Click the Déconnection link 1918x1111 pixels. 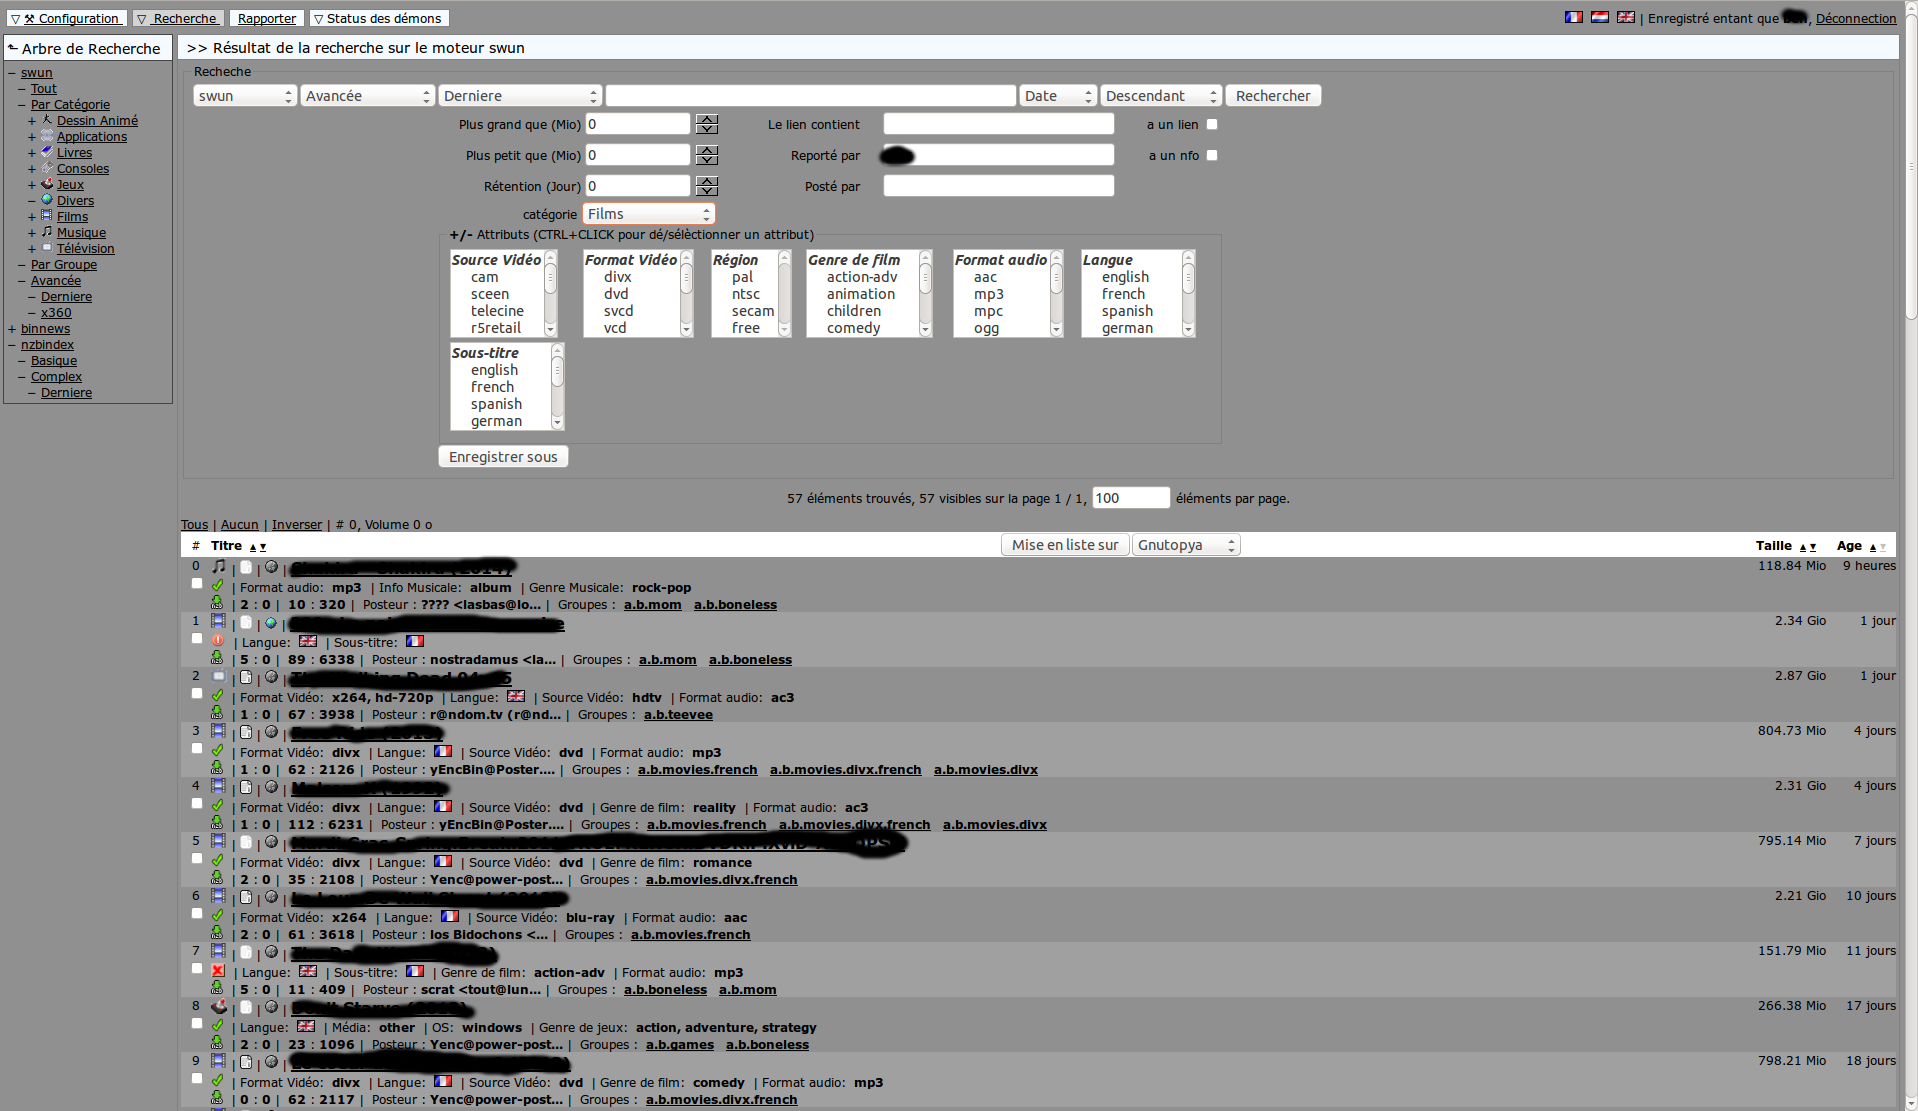point(1856,18)
